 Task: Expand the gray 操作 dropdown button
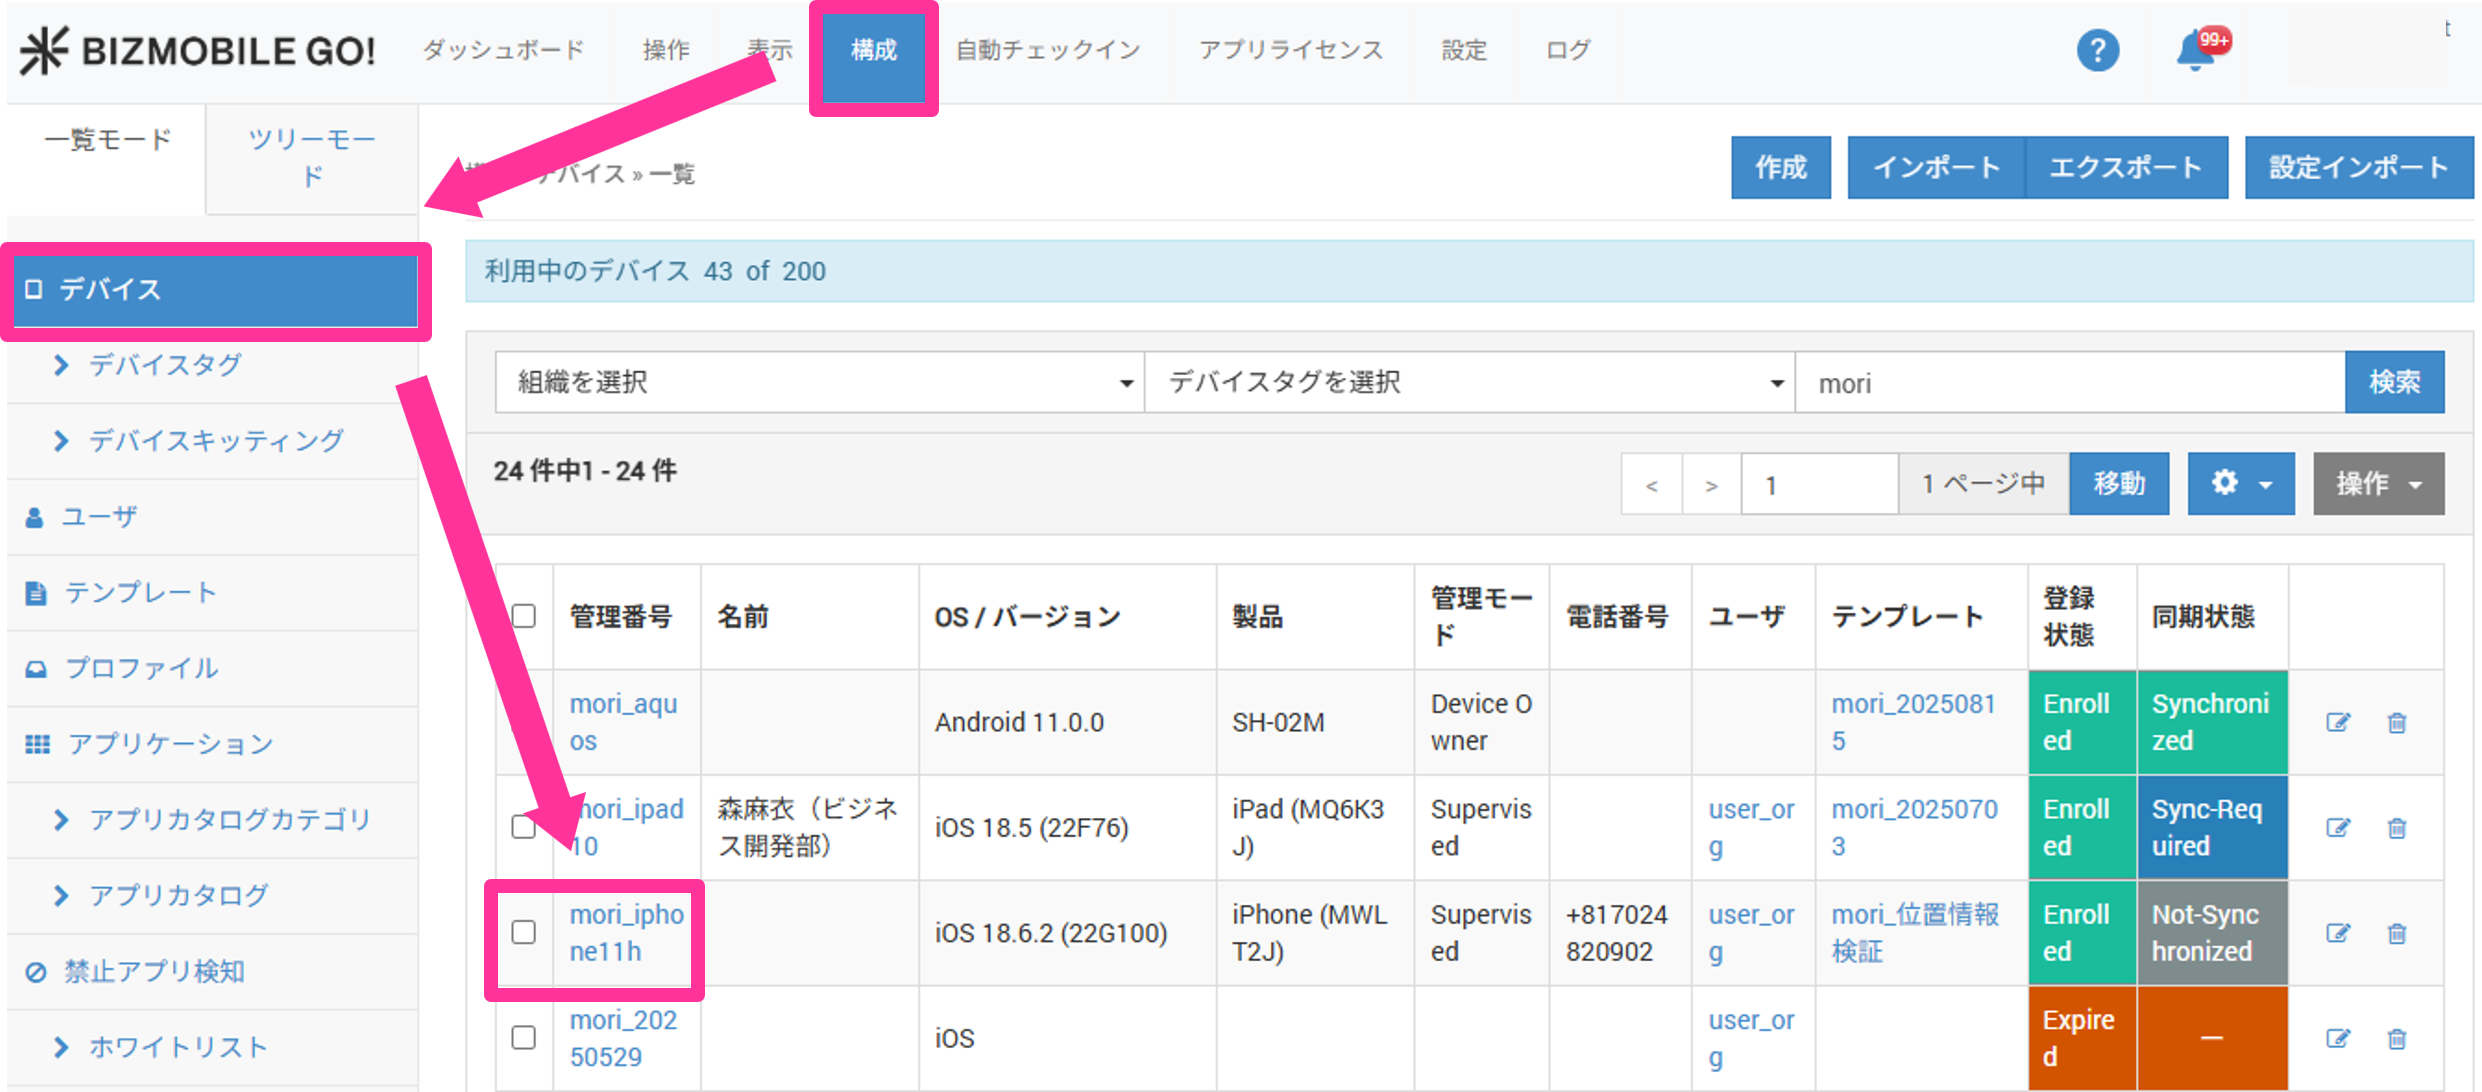coord(2378,484)
